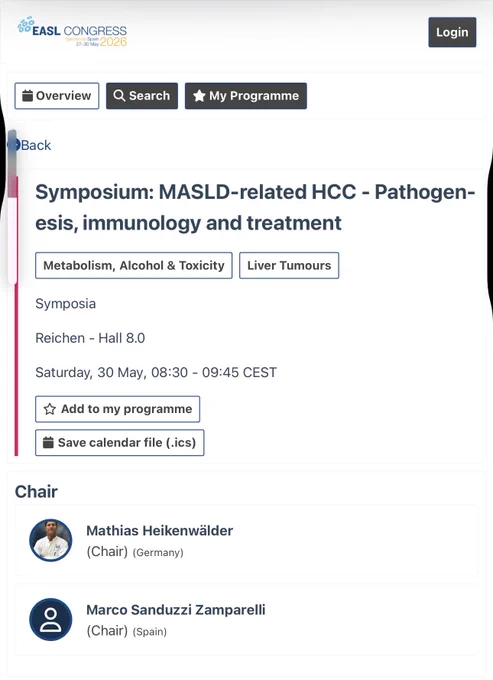The width and height of the screenshot is (493, 680).
Task: Click the star icon in My Programme
Action: 199,96
